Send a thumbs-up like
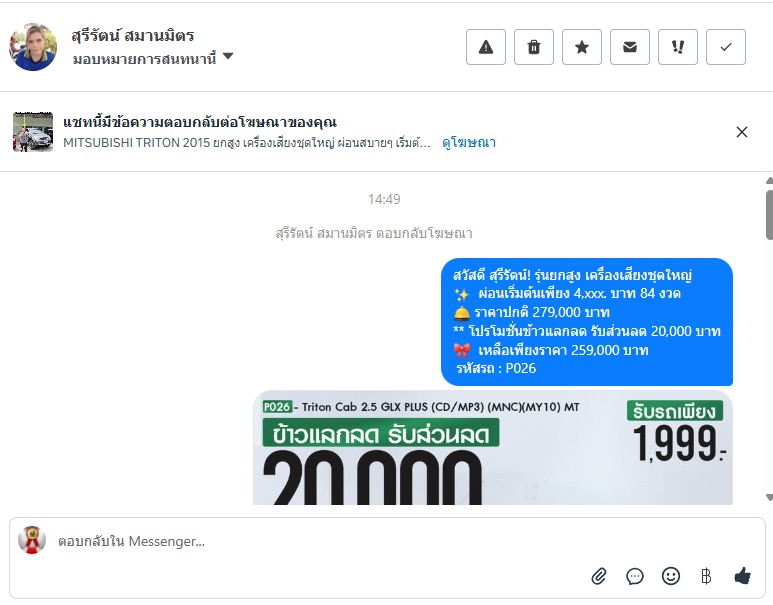The image size is (773, 605). pyautogui.click(x=742, y=575)
